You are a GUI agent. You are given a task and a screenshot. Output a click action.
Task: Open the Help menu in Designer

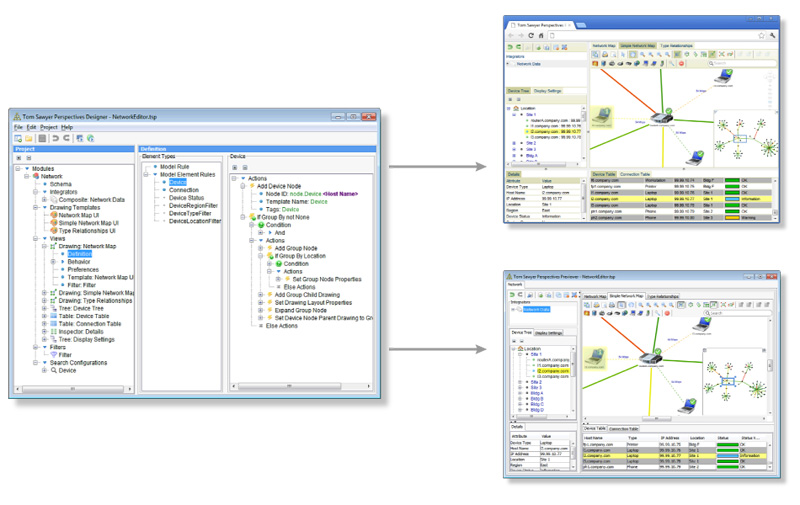(67, 127)
